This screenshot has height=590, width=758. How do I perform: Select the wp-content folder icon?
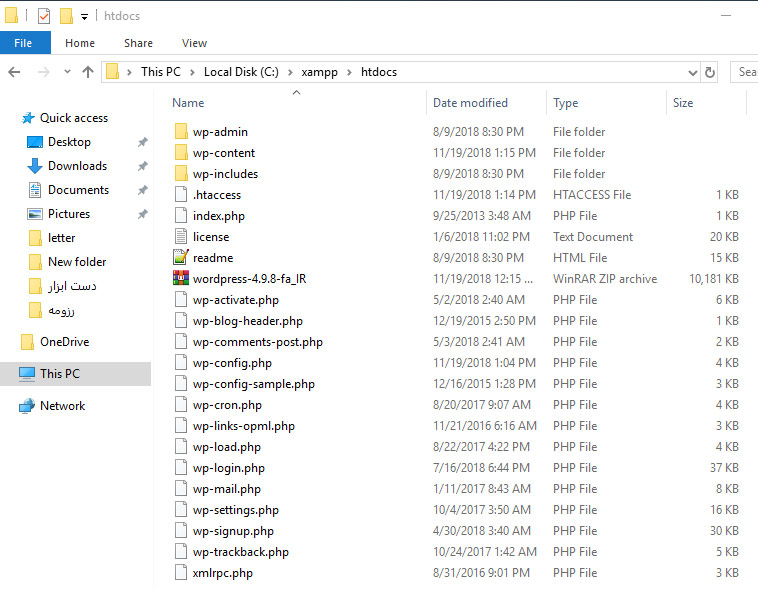point(181,153)
